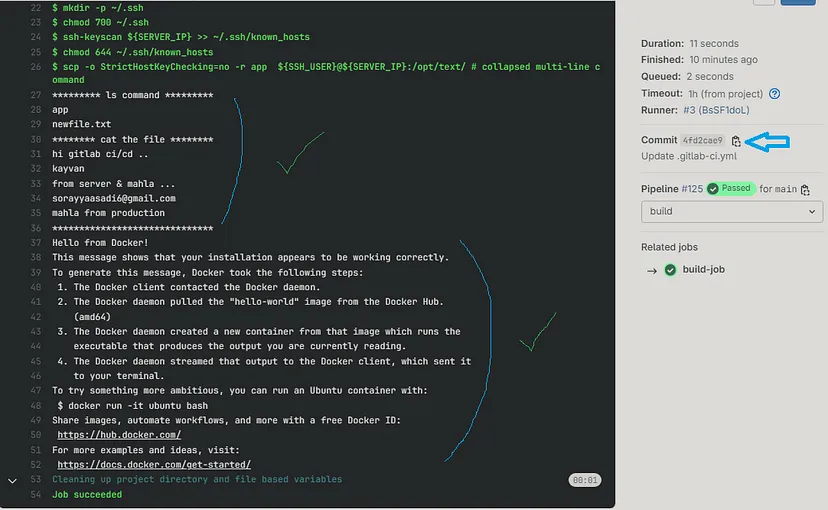
Task: Select the 'Queued: 2 seconds' text
Action: click(x=687, y=77)
